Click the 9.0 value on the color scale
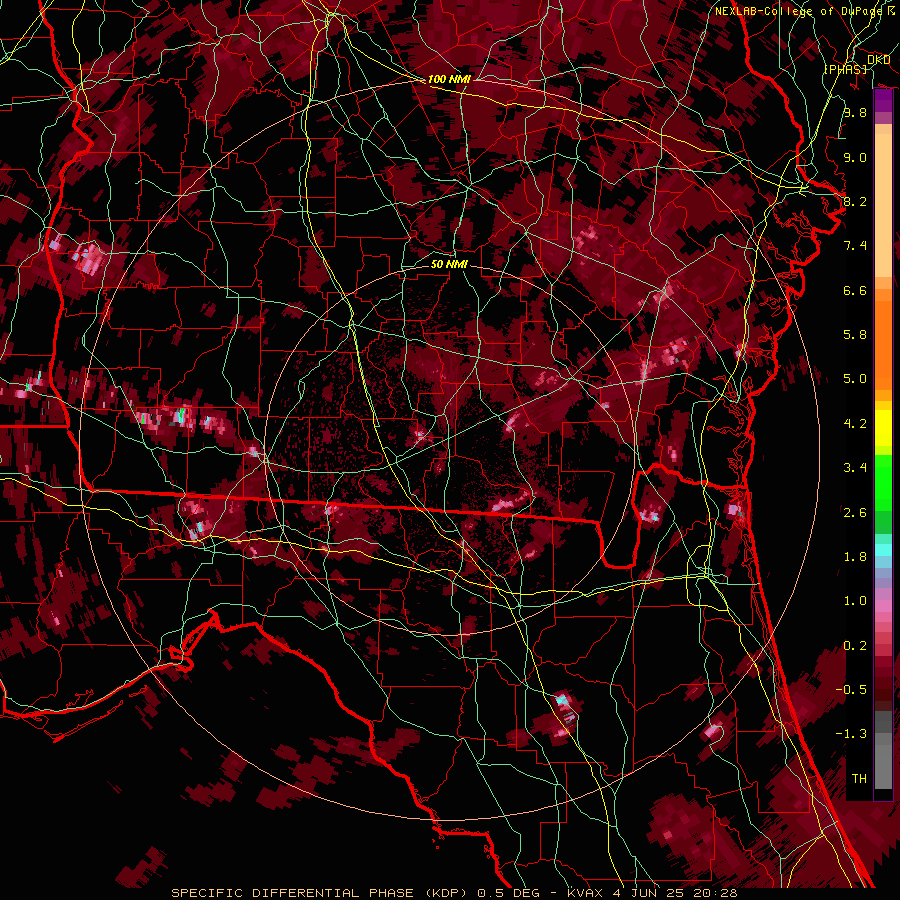This screenshot has height=900, width=900. (x=855, y=157)
